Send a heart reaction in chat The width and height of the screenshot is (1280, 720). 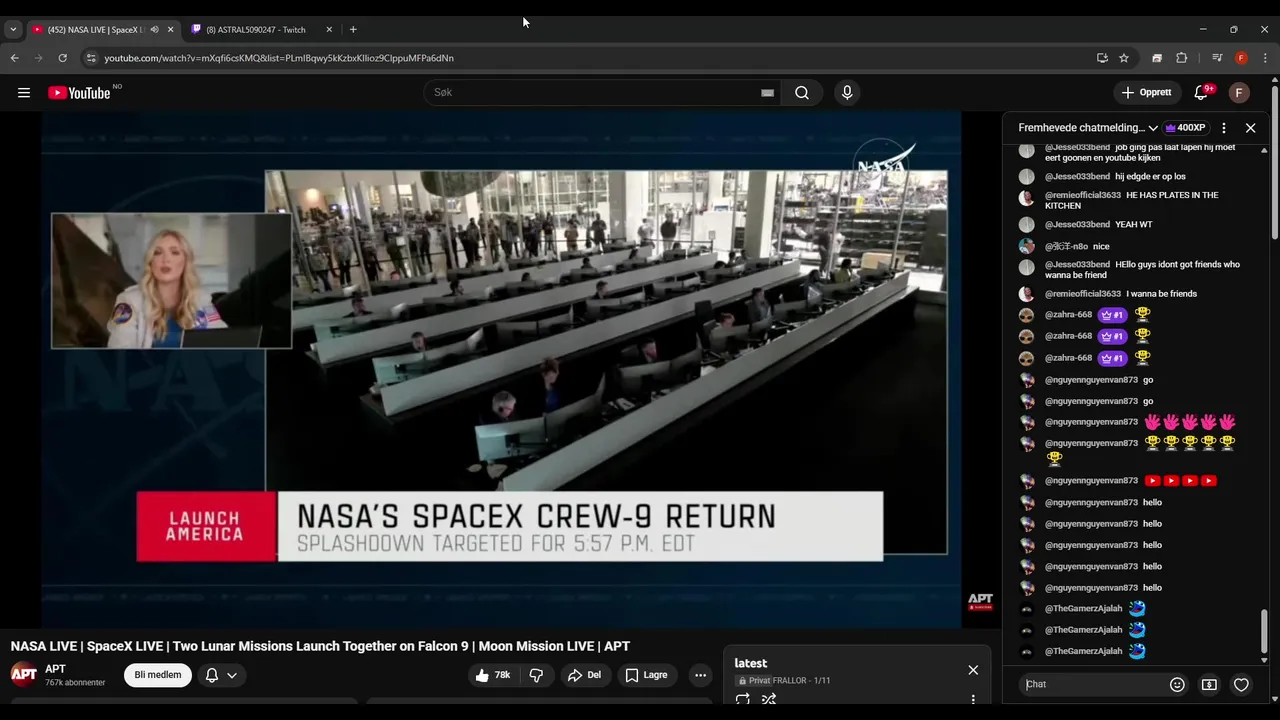click(x=1241, y=685)
